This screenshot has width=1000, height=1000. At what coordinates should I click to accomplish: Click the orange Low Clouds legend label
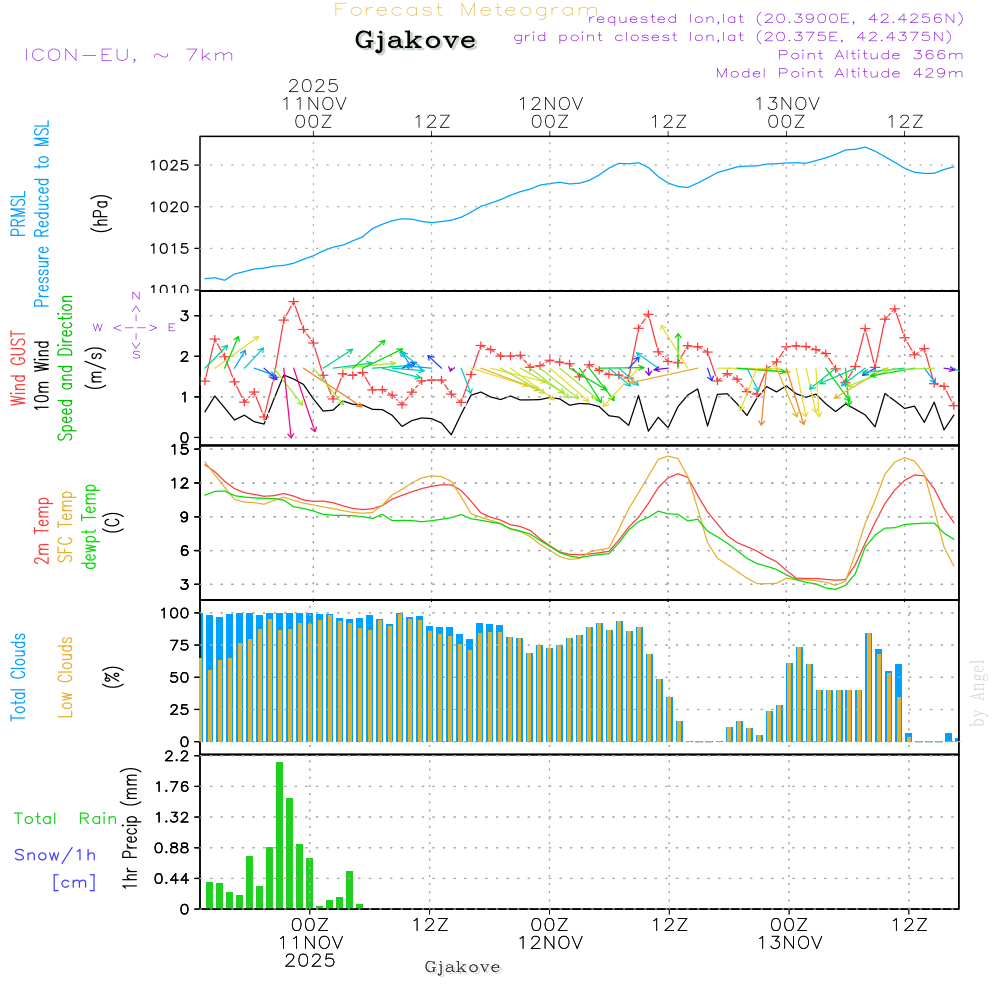coord(66,677)
